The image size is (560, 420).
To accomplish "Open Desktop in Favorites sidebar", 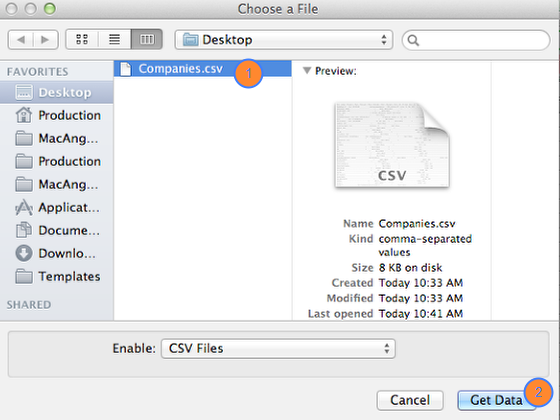I will coord(57,92).
